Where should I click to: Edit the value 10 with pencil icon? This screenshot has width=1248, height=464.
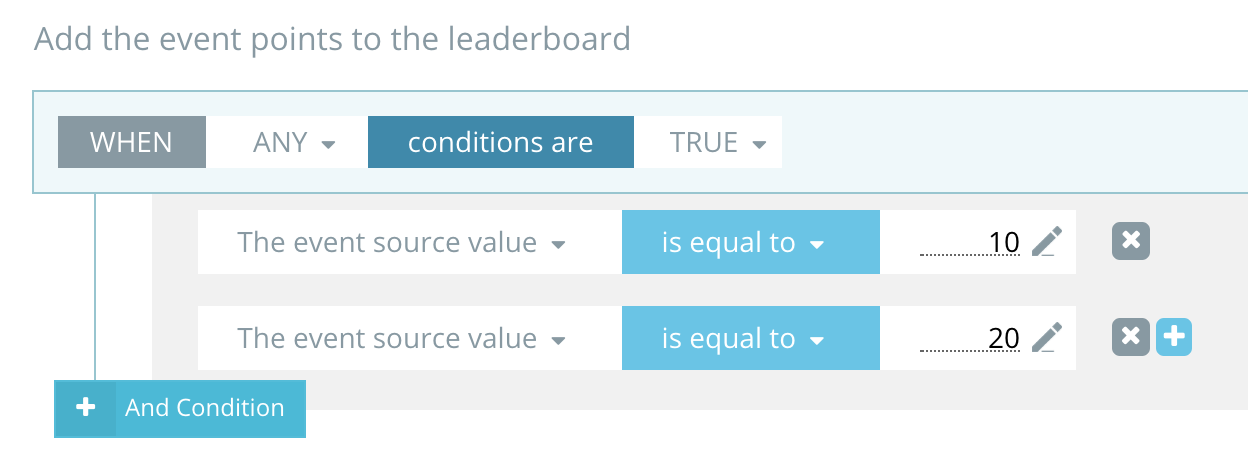(x=1046, y=242)
